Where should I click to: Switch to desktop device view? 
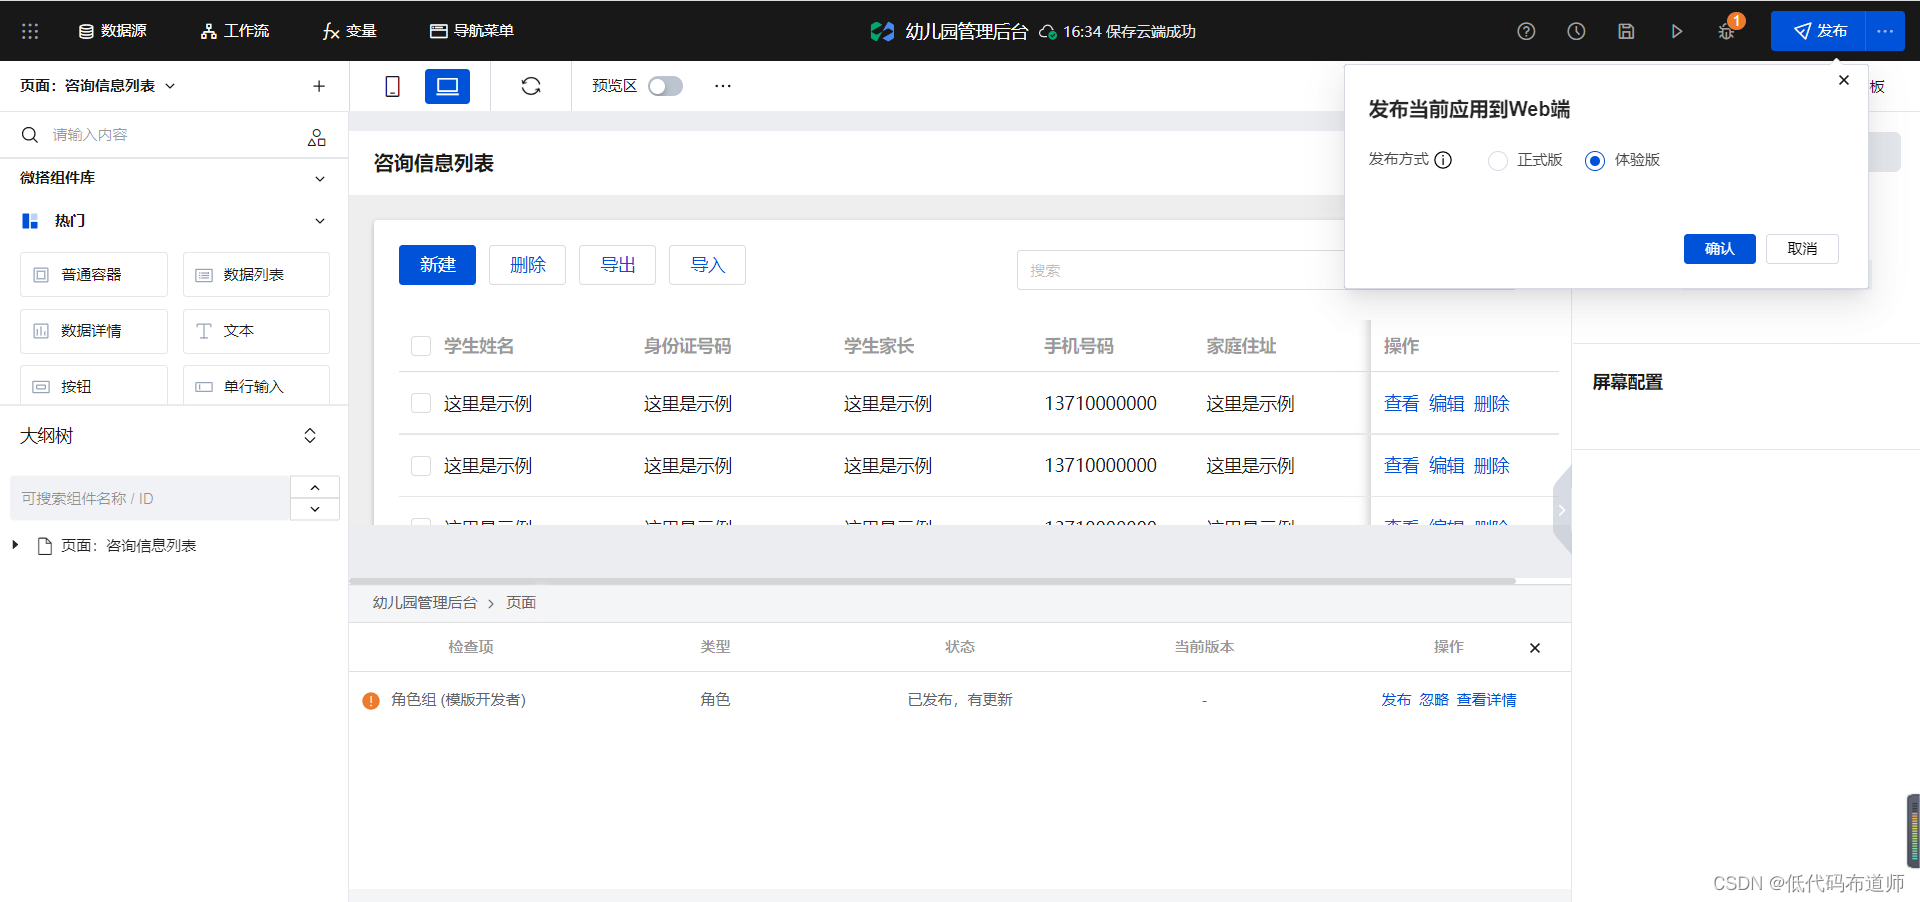(447, 87)
